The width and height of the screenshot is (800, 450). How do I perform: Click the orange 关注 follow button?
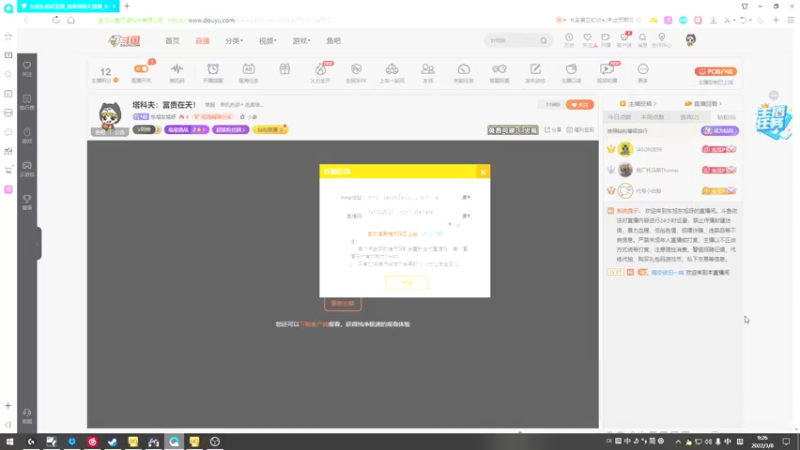[580, 105]
